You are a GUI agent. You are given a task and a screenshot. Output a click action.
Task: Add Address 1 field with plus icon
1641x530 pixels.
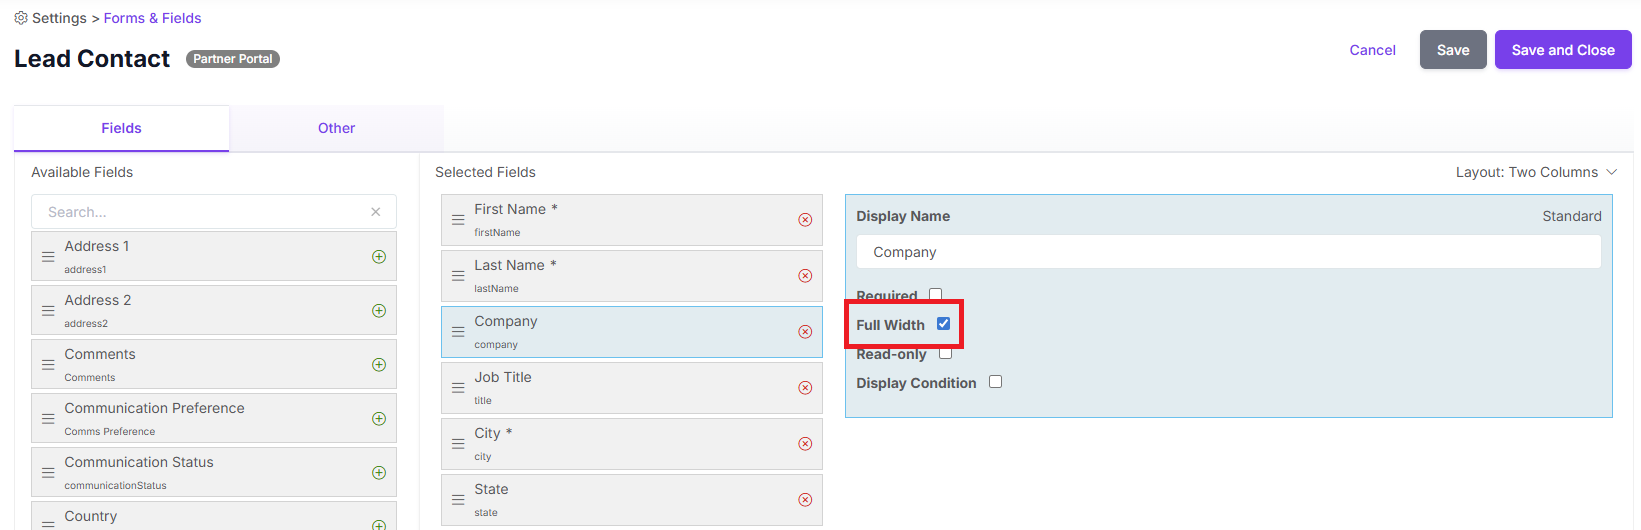click(379, 257)
